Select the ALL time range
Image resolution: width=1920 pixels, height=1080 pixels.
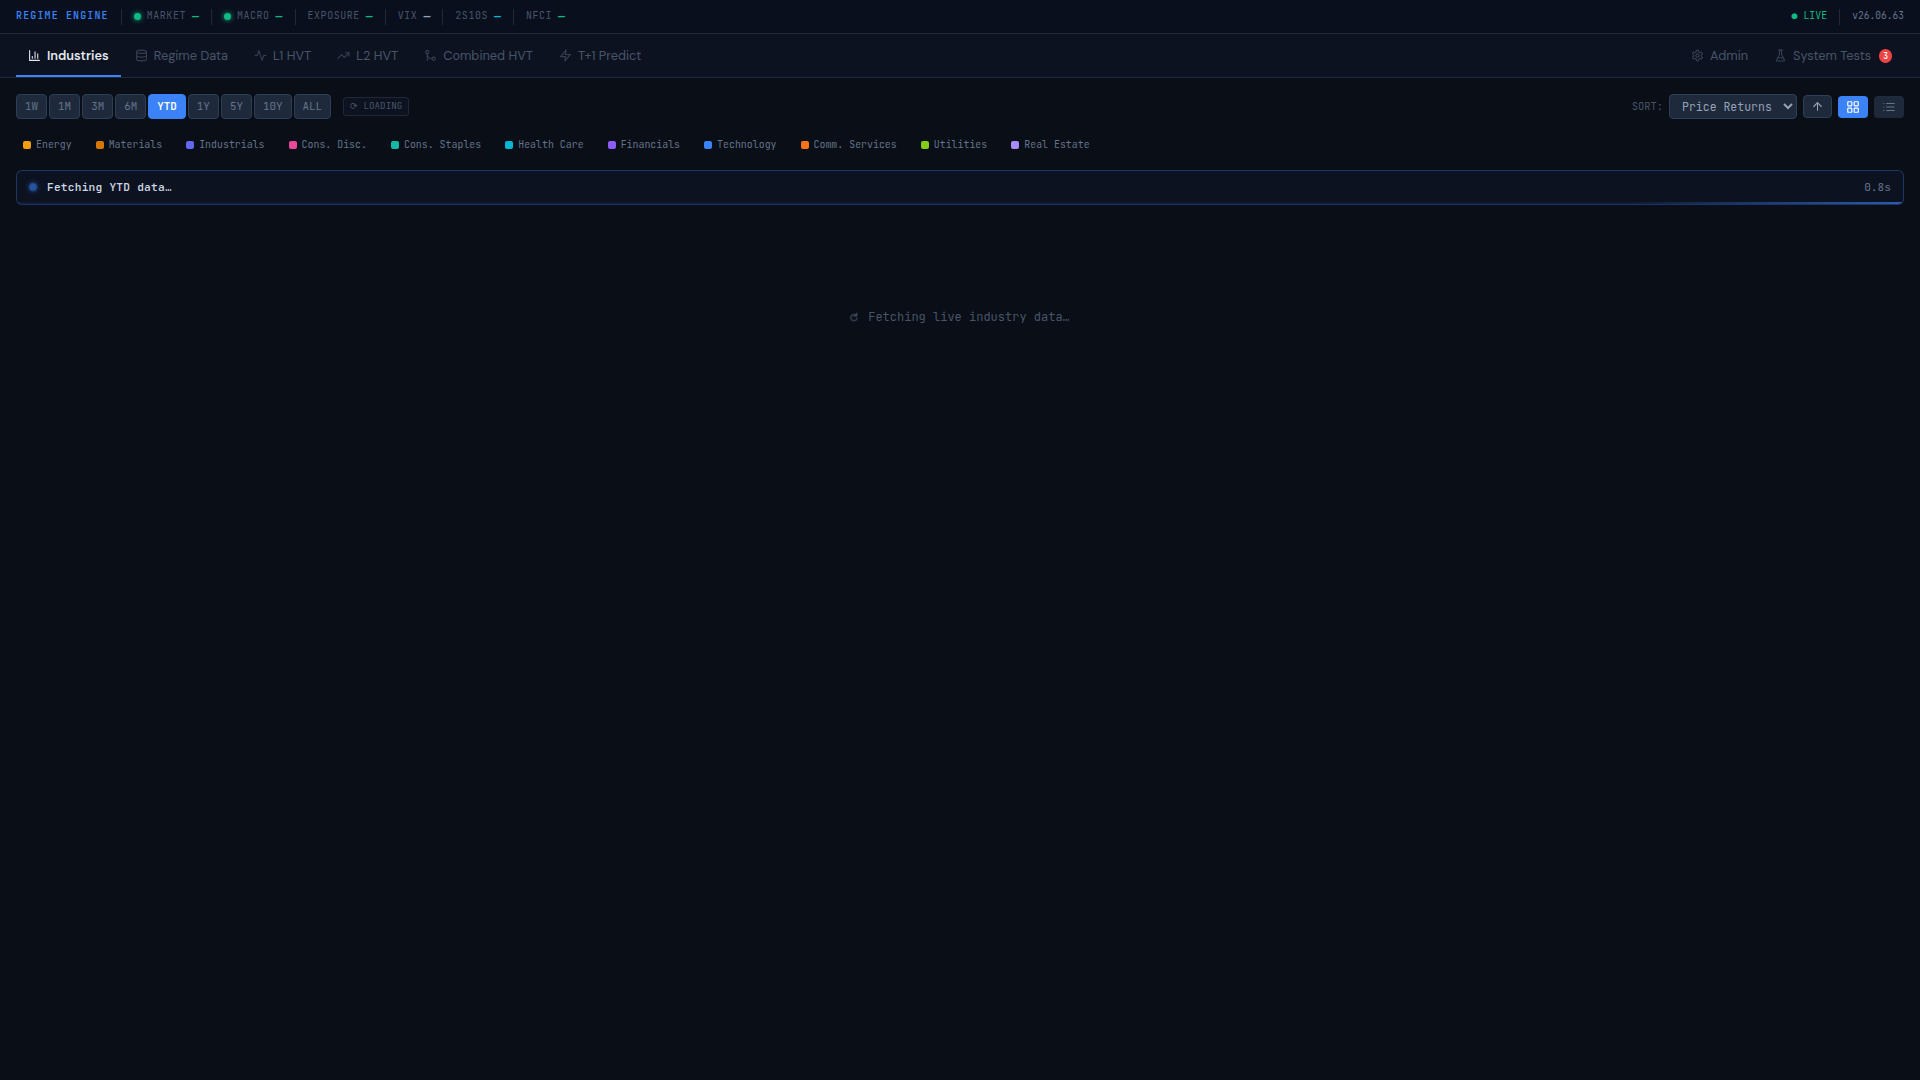coord(312,107)
